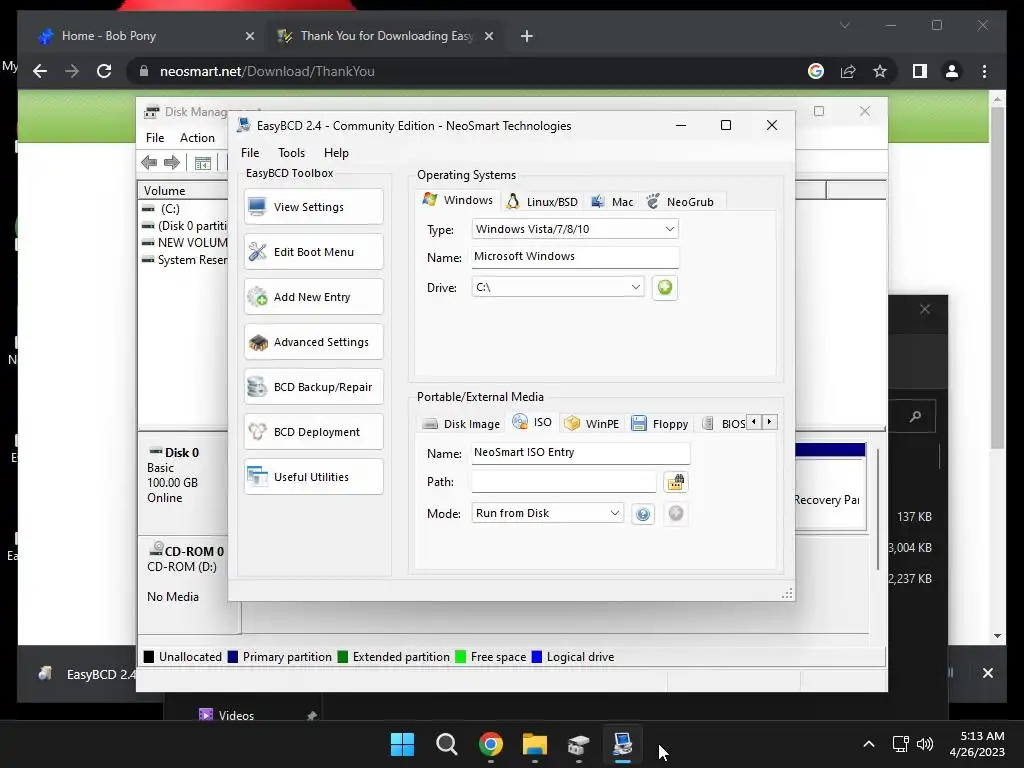Click Disk Management back arrow icon
The width and height of the screenshot is (1024, 768).
tap(149, 163)
